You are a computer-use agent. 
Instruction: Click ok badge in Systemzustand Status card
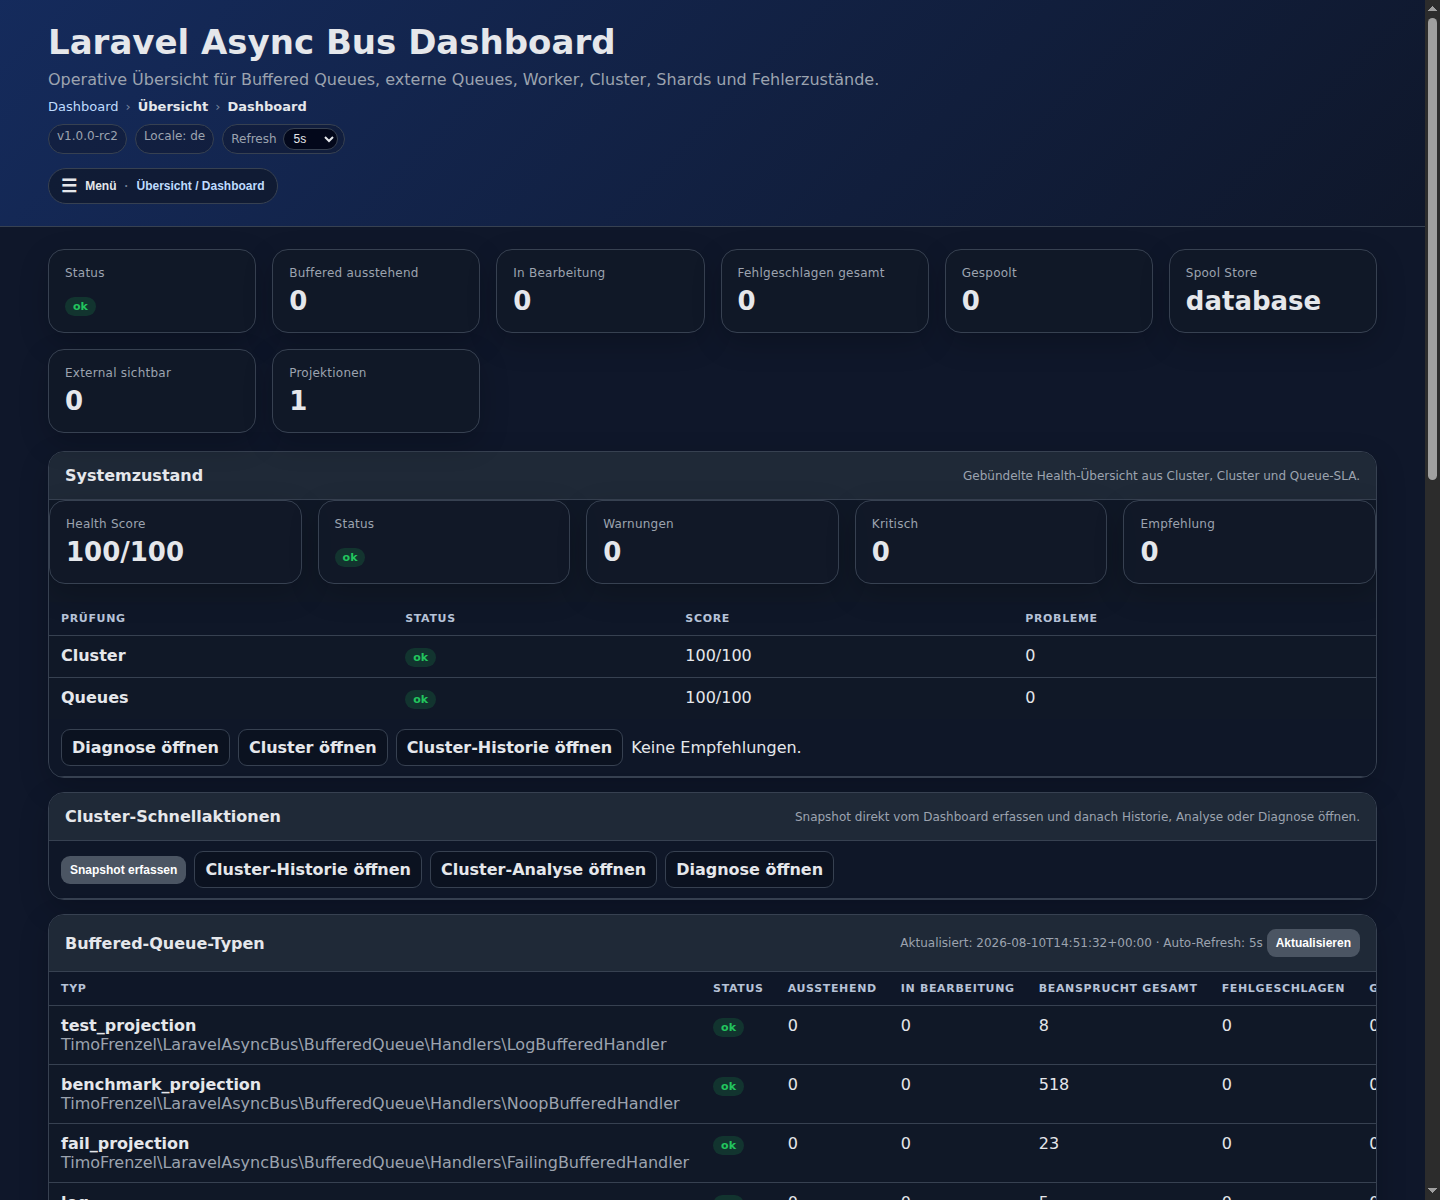pyautogui.click(x=349, y=558)
